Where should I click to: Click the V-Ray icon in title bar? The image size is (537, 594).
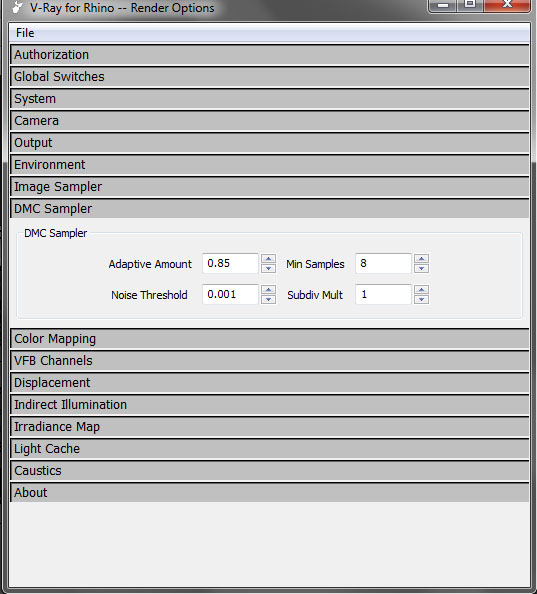[x=17, y=7]
